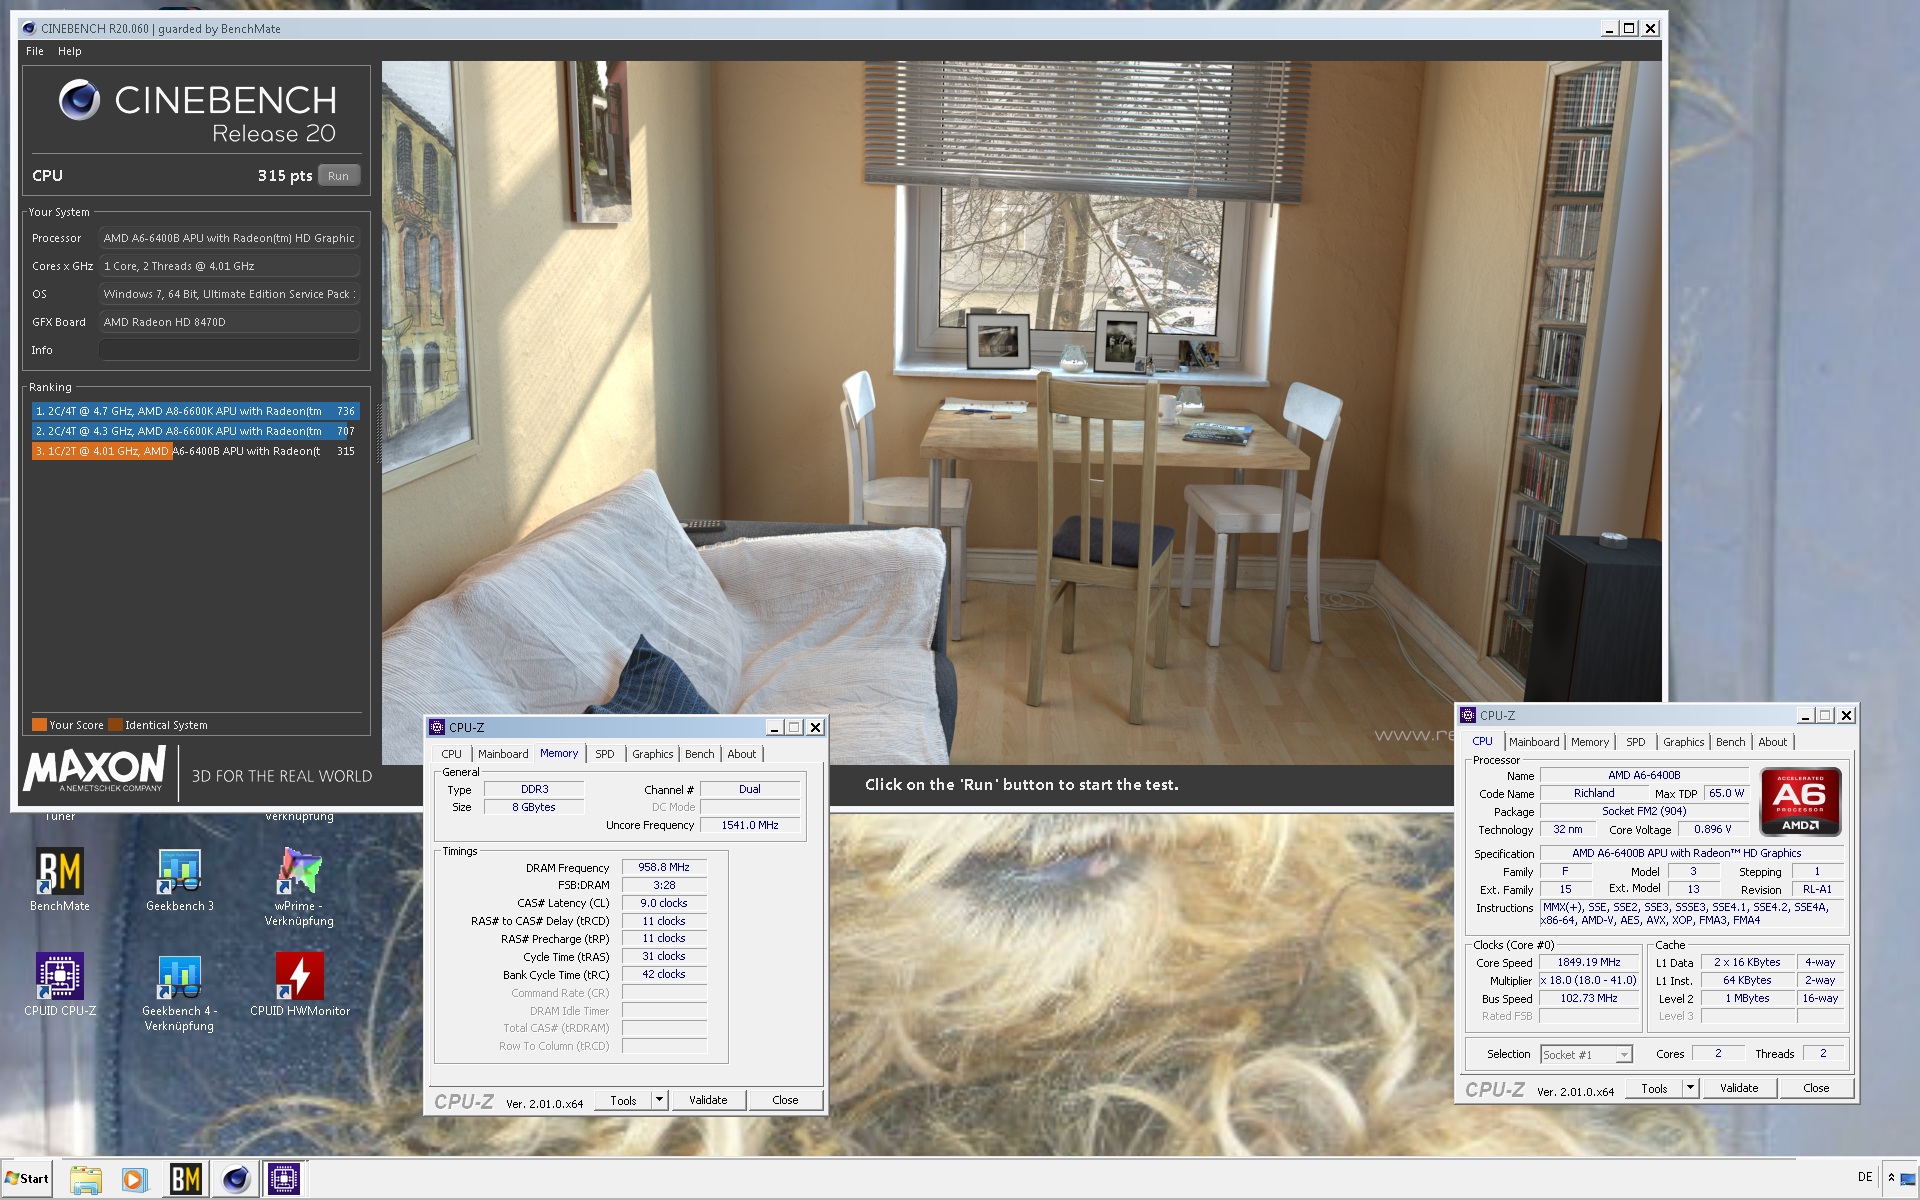Click Multiplier value x 18.0
Viewport: 1920px width, 1200px height.
coord(1589,980)
